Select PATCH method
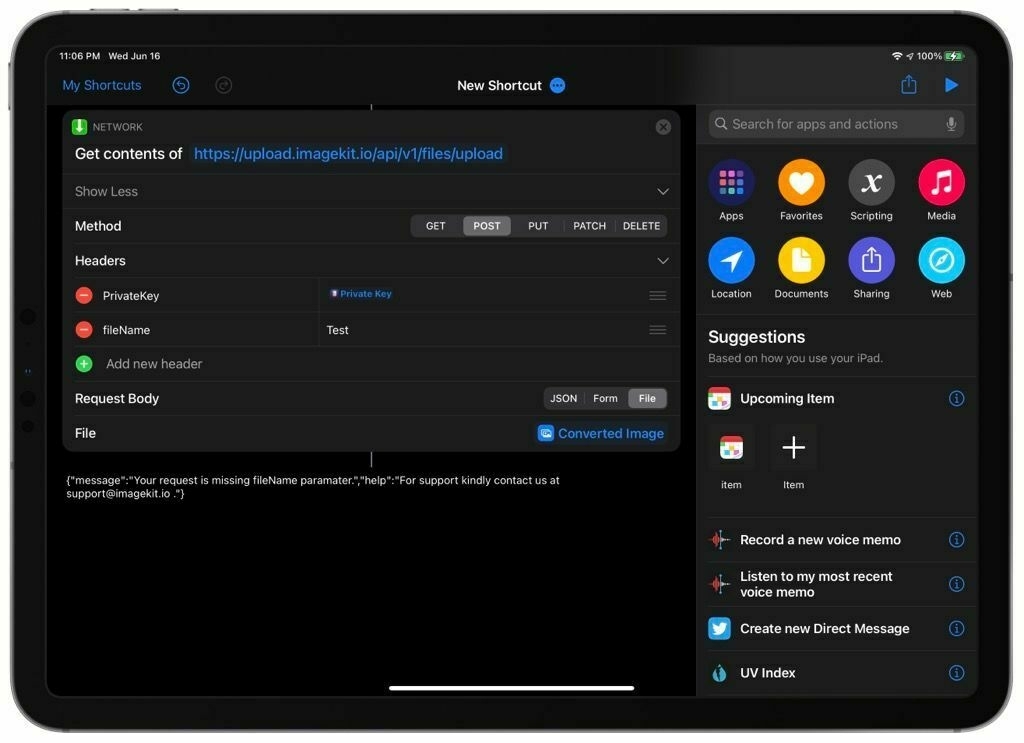 [589, 226]
